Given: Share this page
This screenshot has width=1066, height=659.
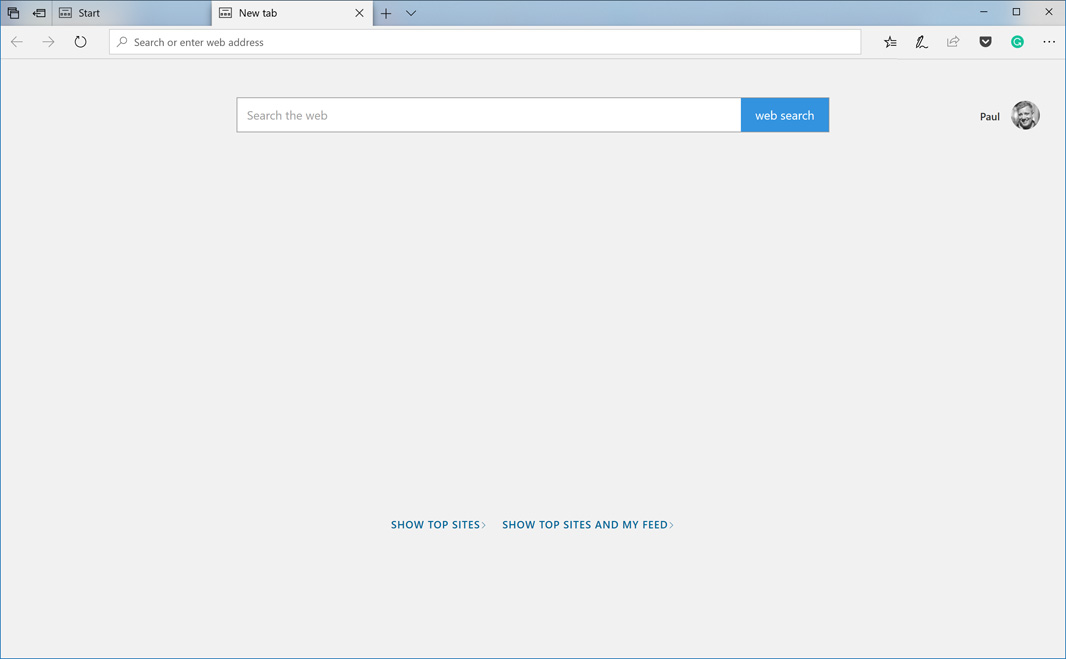Looking at the screenshot, I should [x=953, y=42].
